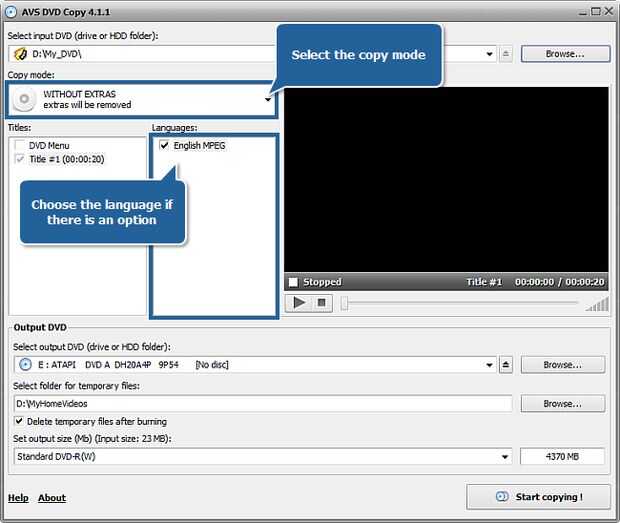Viewport: 620px width, 523px height.
Task: Expand the Copy mode dropdown
Action: click(268, 99)
